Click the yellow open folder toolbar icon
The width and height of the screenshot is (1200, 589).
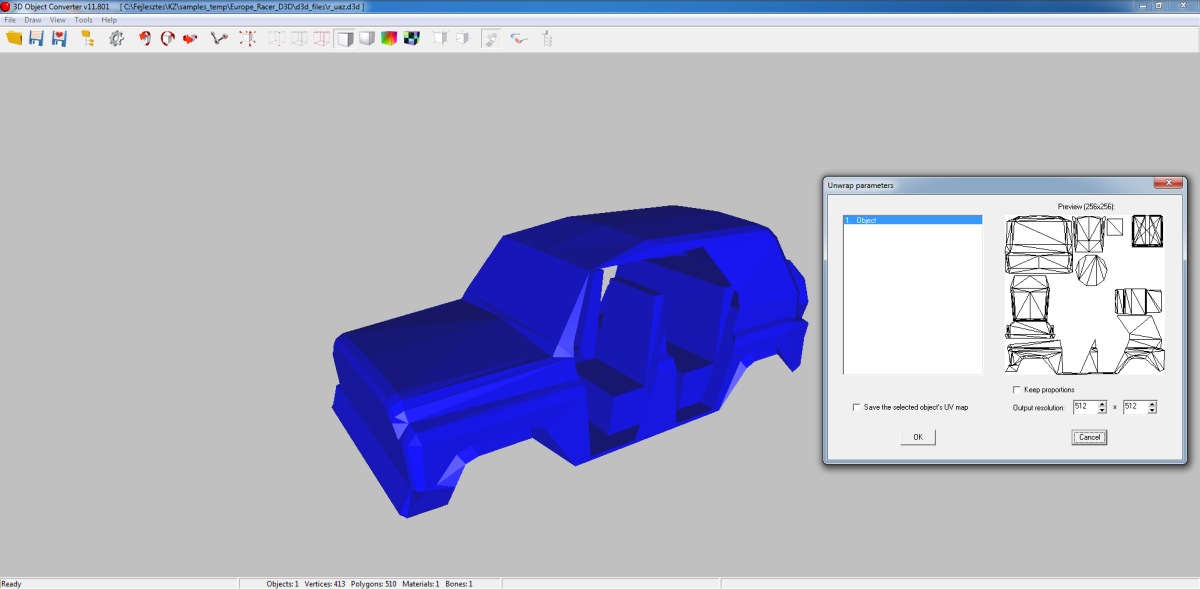coord(14,38)
